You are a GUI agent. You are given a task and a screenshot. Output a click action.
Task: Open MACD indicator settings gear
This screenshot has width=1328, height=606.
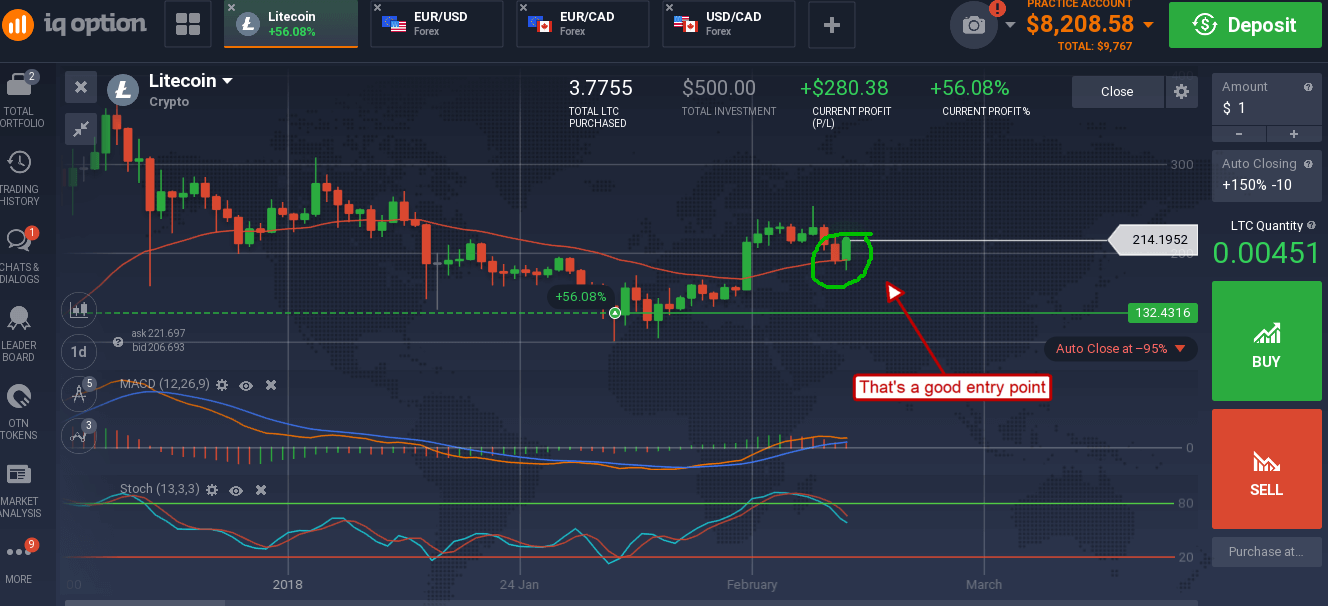pyautogui.click(x=222, y=384)
